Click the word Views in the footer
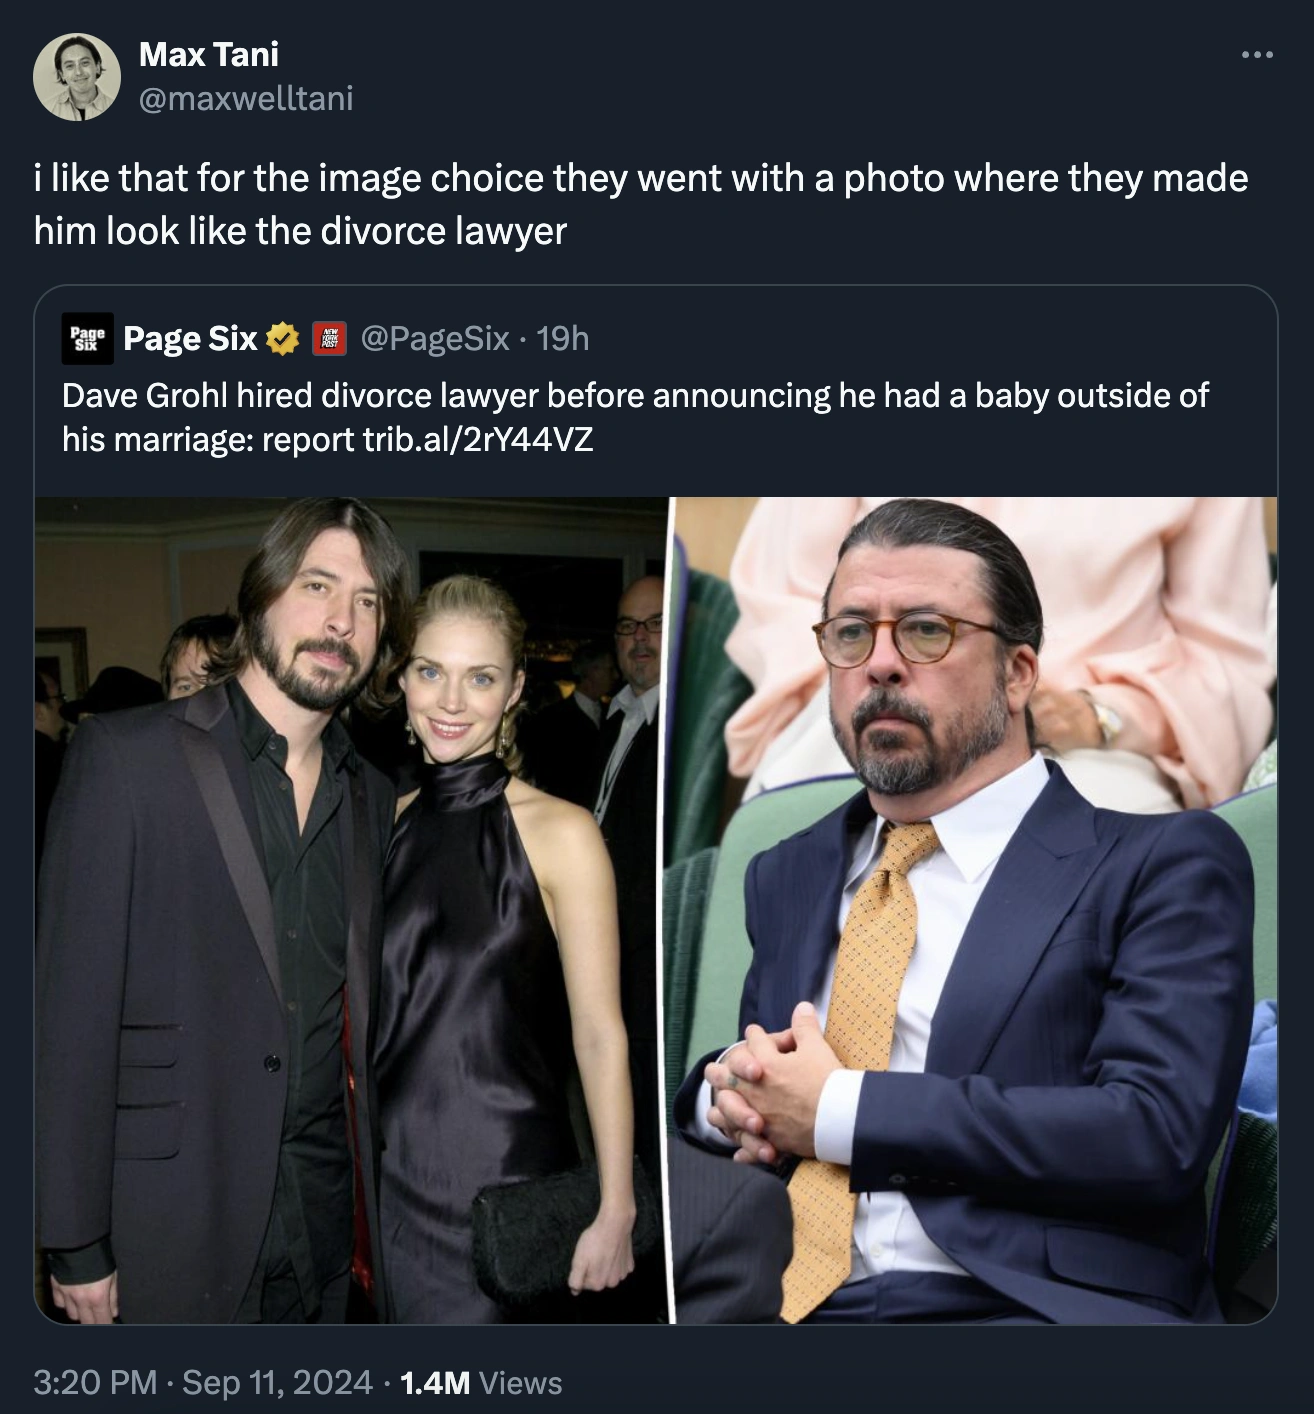Screen dimensions: 1314x1414 click(521, 1383)
